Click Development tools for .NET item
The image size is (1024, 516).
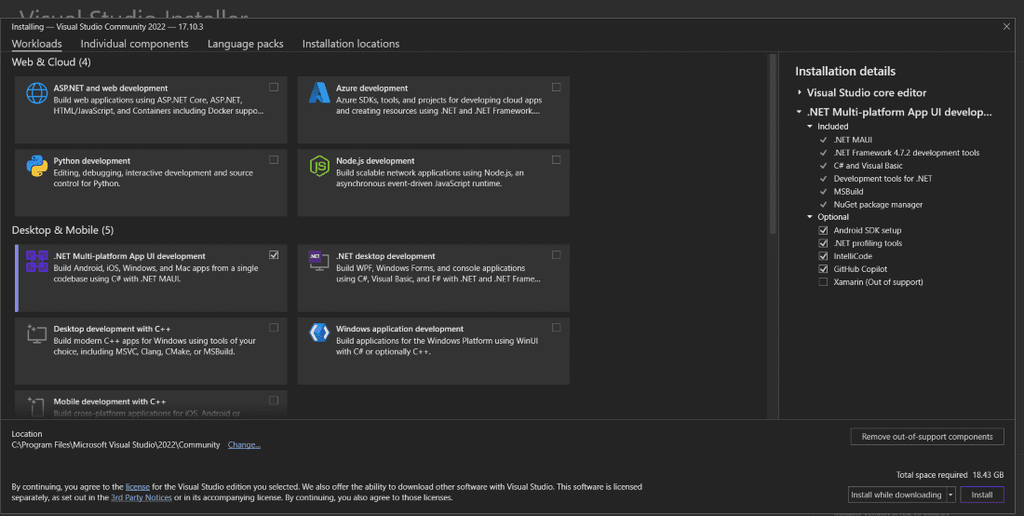pyautogui.click(x=883, y=178)
